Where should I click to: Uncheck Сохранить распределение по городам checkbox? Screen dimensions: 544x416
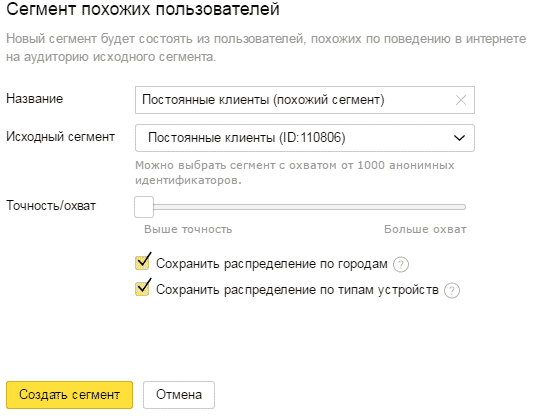tap(142, 263)
